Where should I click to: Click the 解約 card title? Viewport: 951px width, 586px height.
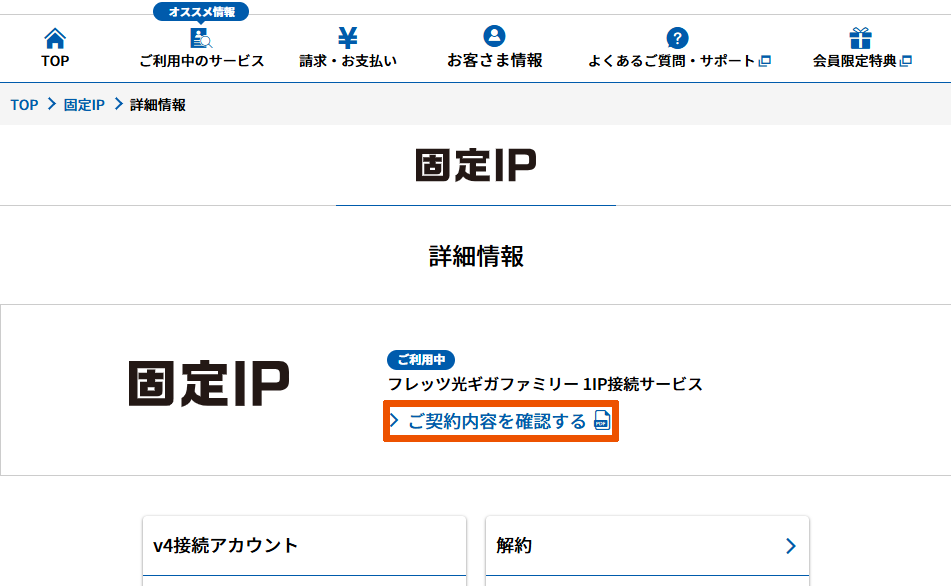coord(514,546)
